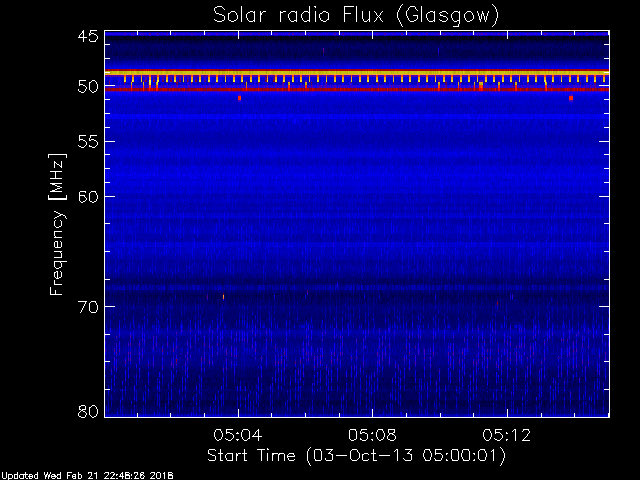
Task: Click the red spot below 50 MHz after 05:12
Action: coord(571,98)
